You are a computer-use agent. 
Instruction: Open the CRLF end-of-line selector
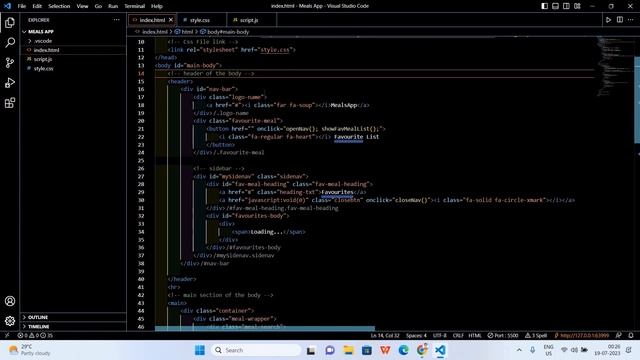tap(458, 336)
